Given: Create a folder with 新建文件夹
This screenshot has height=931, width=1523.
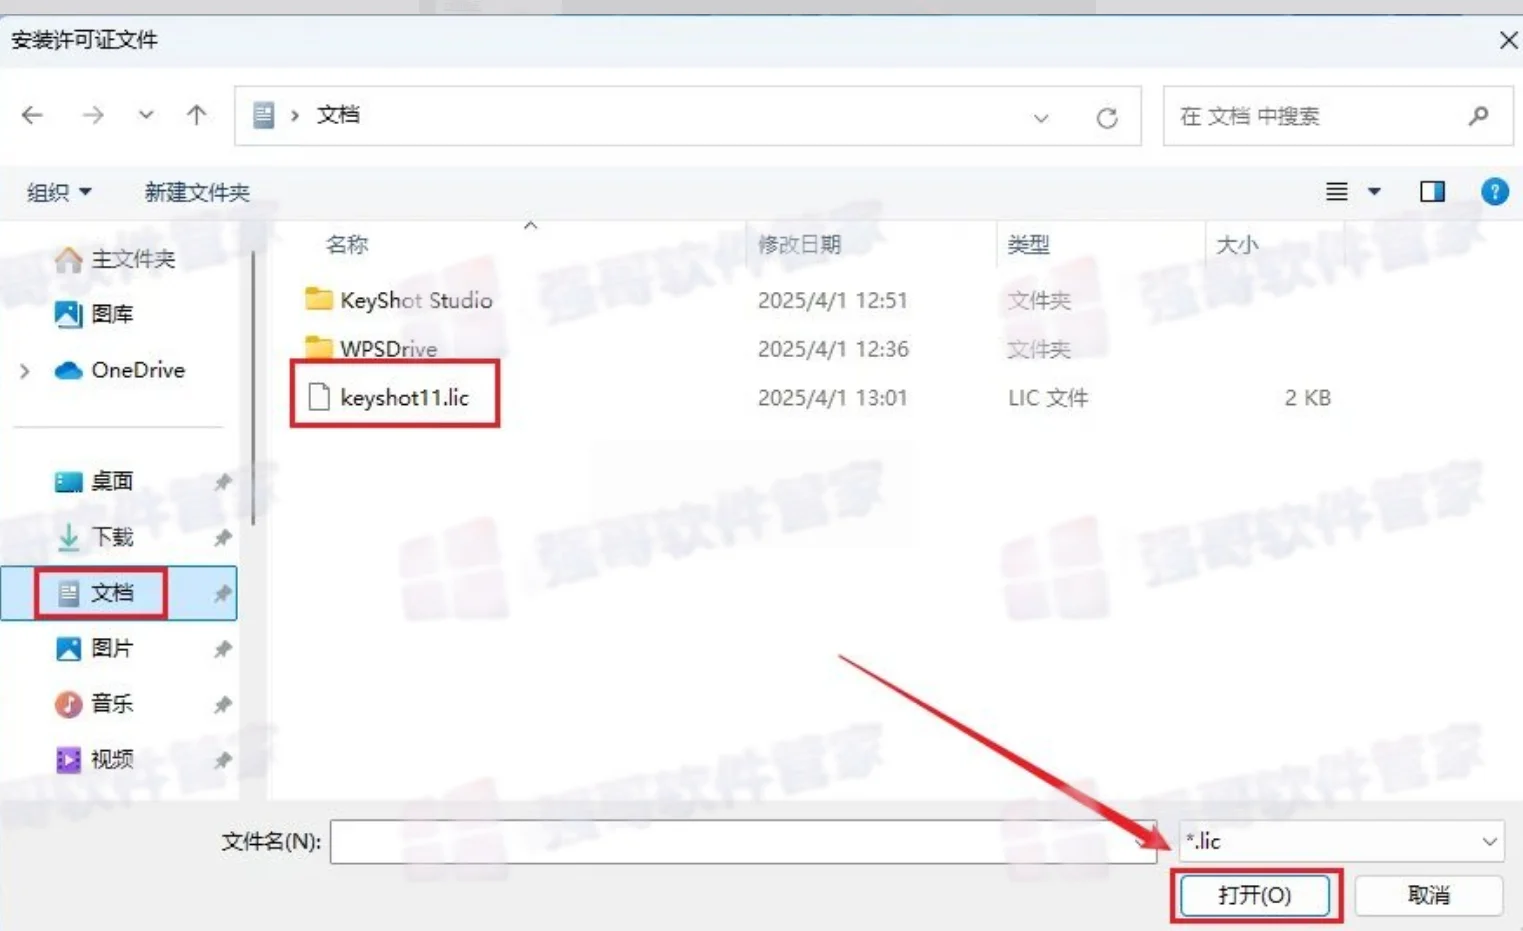Looking at the screenshot, I should [x=197, y=192].
